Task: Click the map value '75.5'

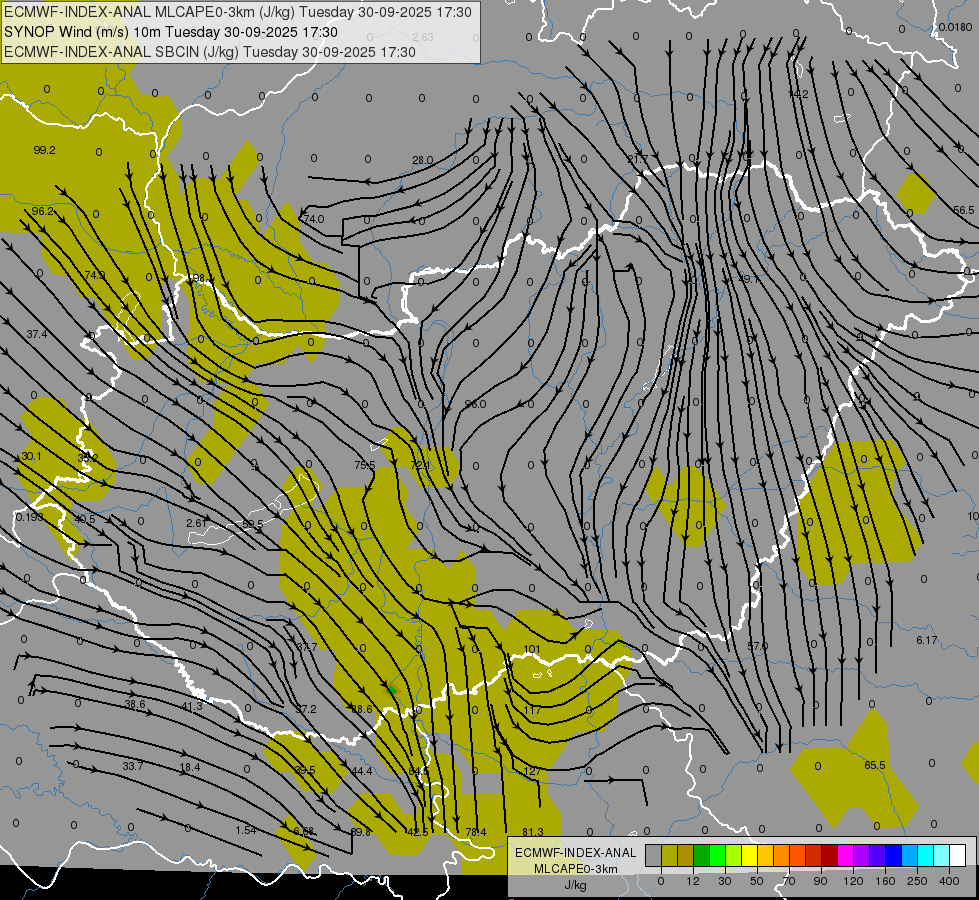Action: click(365, 465)
